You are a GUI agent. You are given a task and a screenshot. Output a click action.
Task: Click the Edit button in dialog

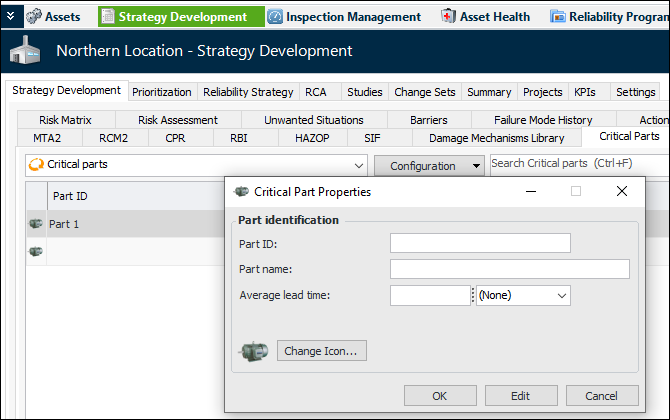(x=521, y=396)
